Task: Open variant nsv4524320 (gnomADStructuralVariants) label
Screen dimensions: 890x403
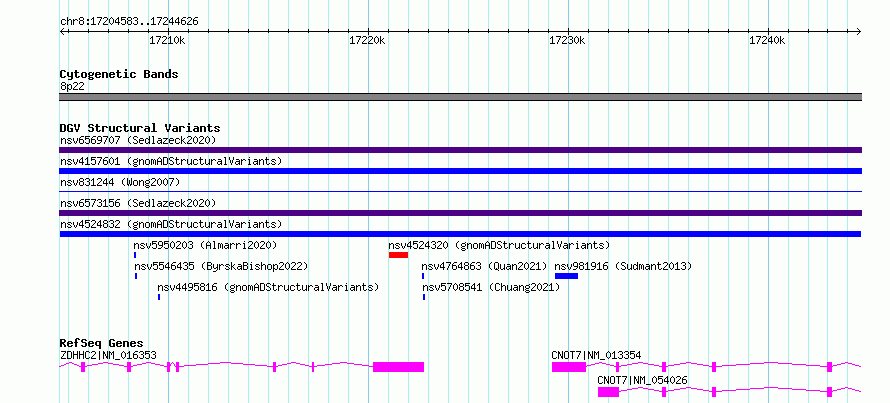Action: tap(499, 245)
